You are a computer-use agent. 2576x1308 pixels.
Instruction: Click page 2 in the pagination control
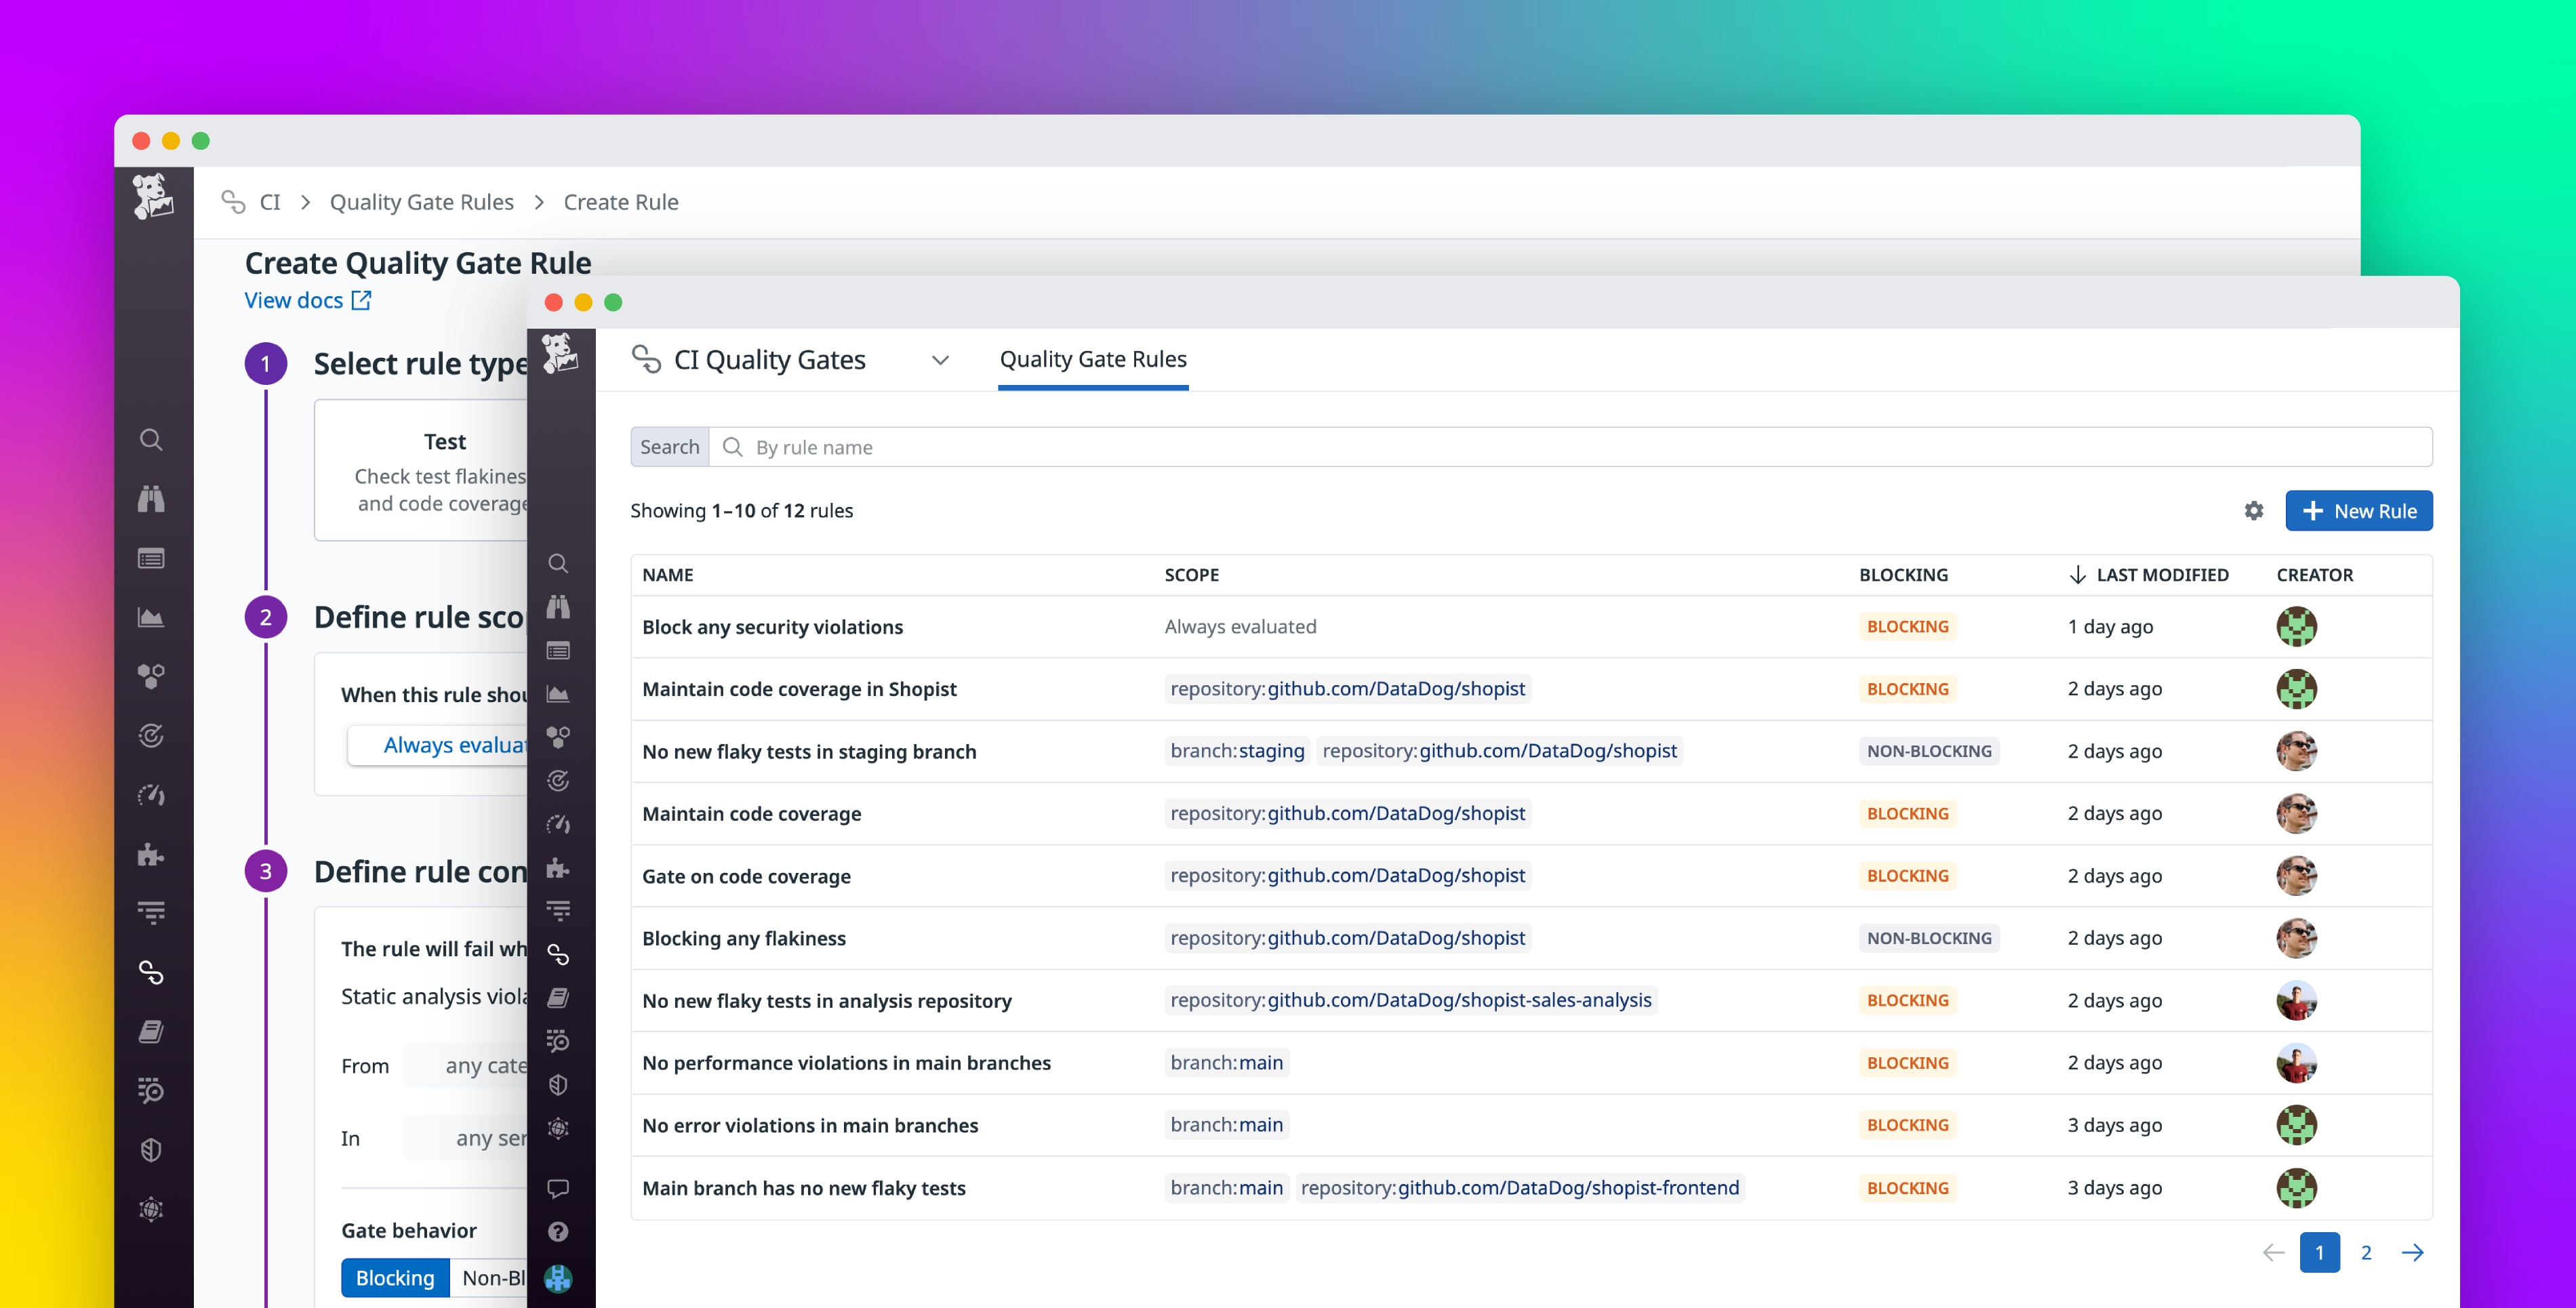tap(2366, 1252)
